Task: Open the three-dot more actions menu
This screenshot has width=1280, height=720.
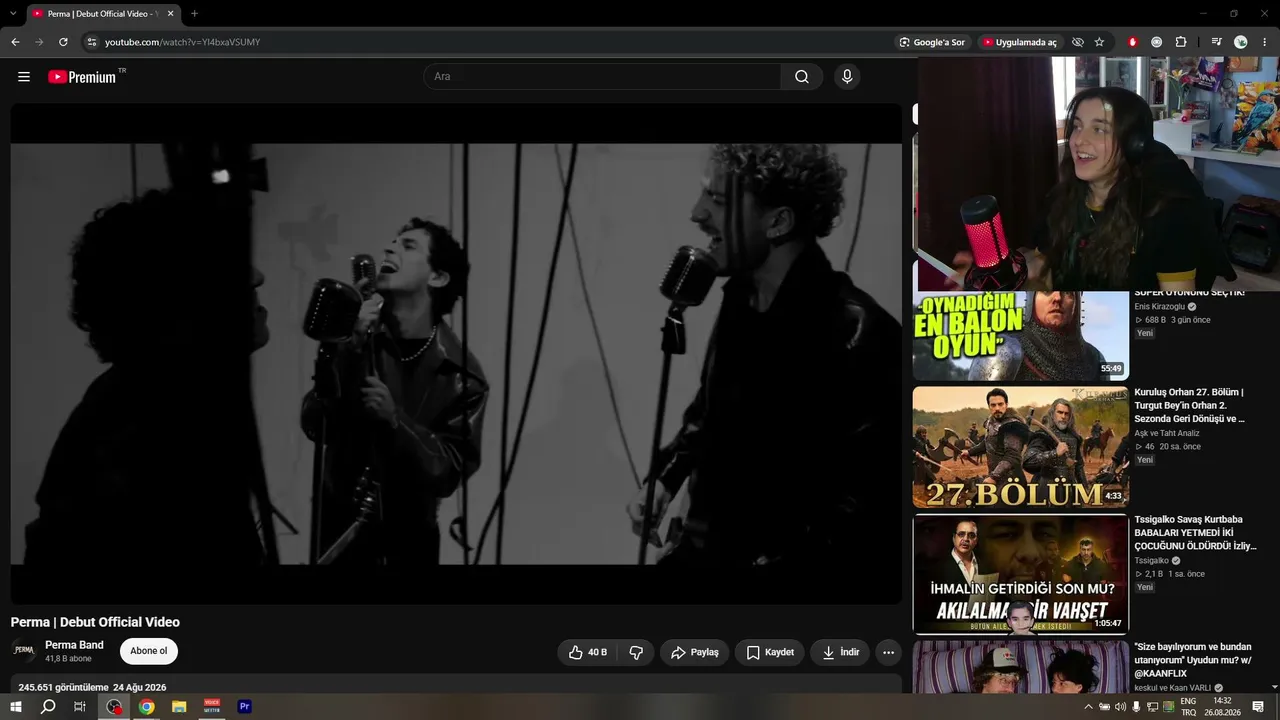Action: tap(888, 652)
